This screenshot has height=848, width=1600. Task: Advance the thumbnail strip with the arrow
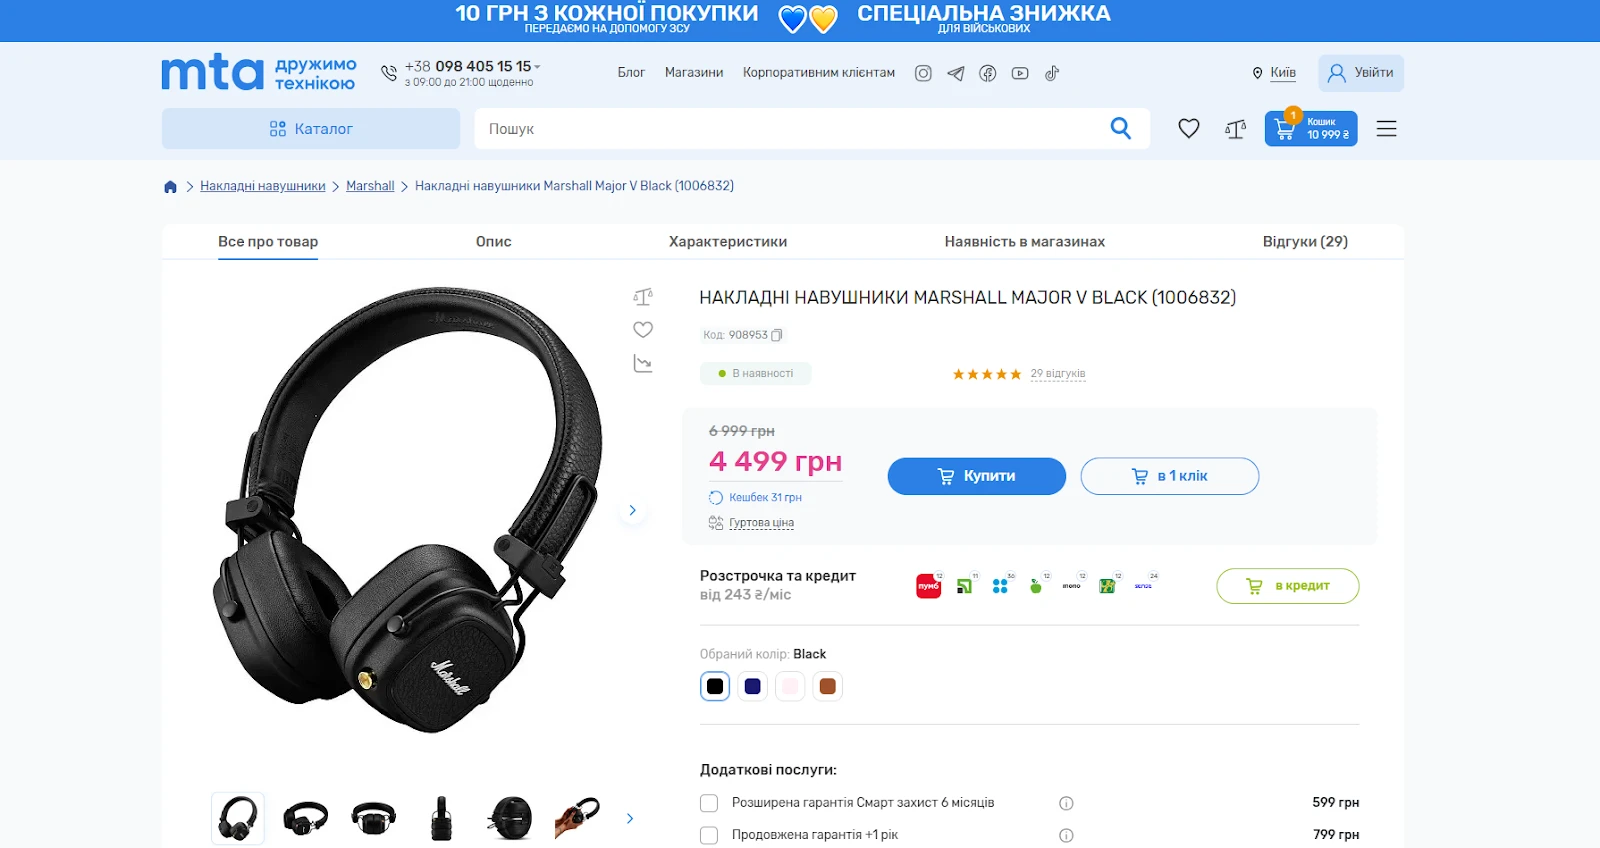click(630, 818)
